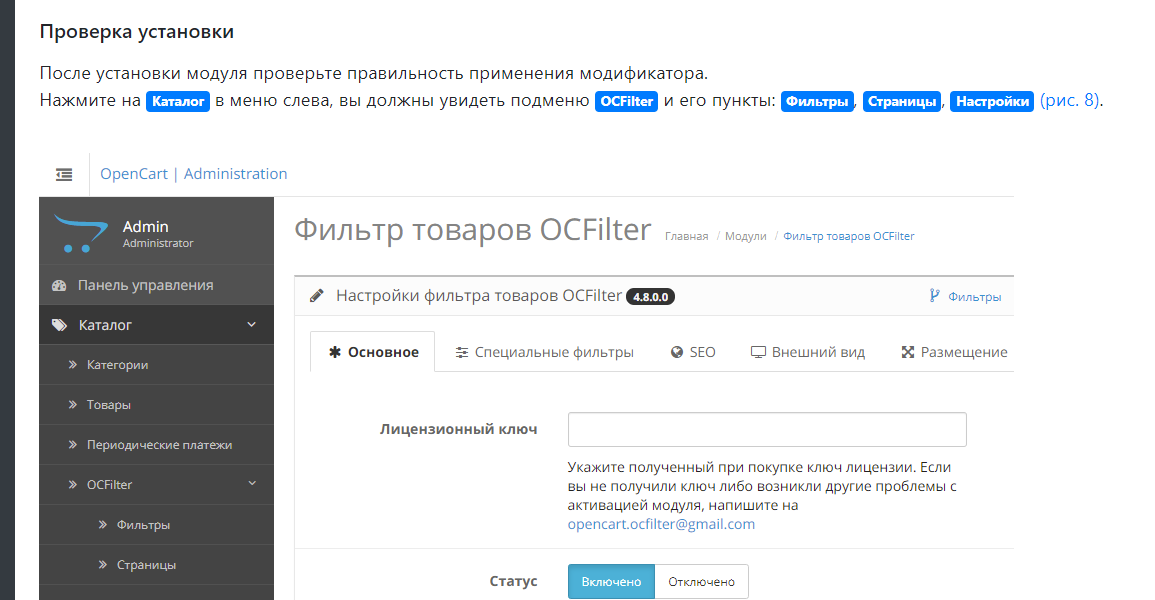Image resolution: width=1155 pixels, height=600 pixels.
Task: Click the Статус field label
Action: [x=513, y=582]
